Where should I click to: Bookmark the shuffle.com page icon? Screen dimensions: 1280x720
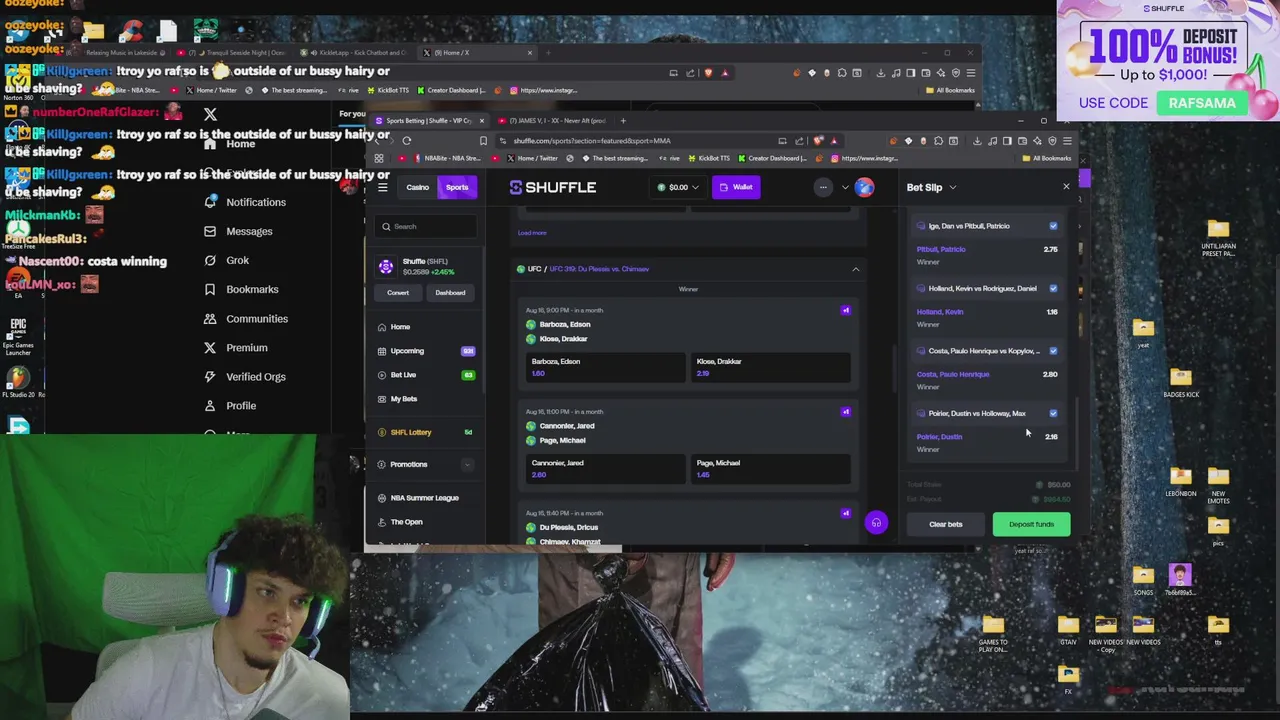(483, 141)
